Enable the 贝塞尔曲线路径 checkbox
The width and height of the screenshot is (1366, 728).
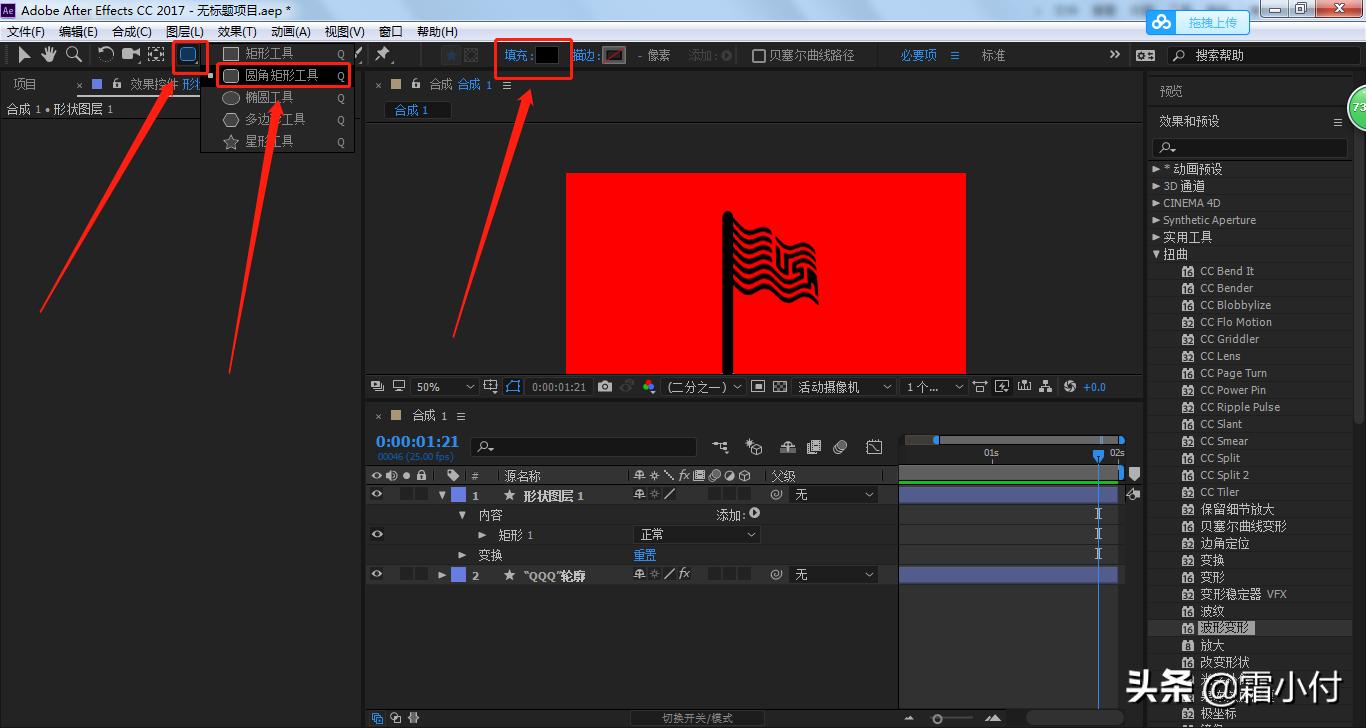759,56
